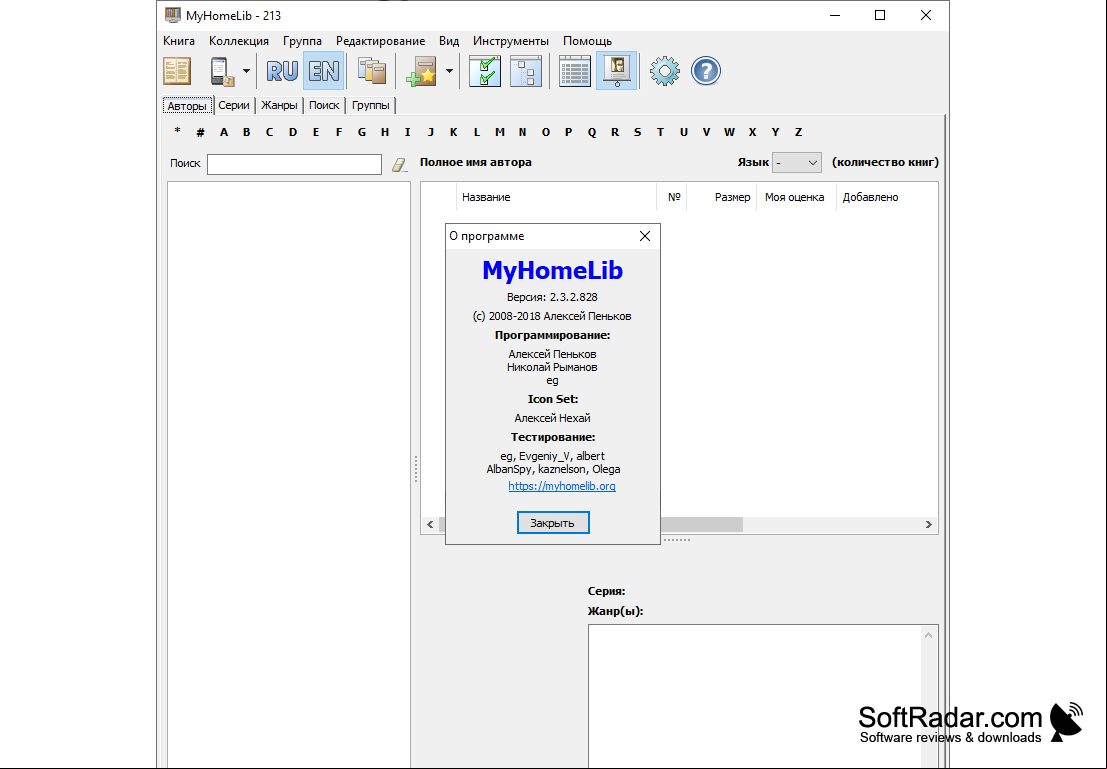
Task: Switch to the Жанры tab
Action: pos(279,105)
